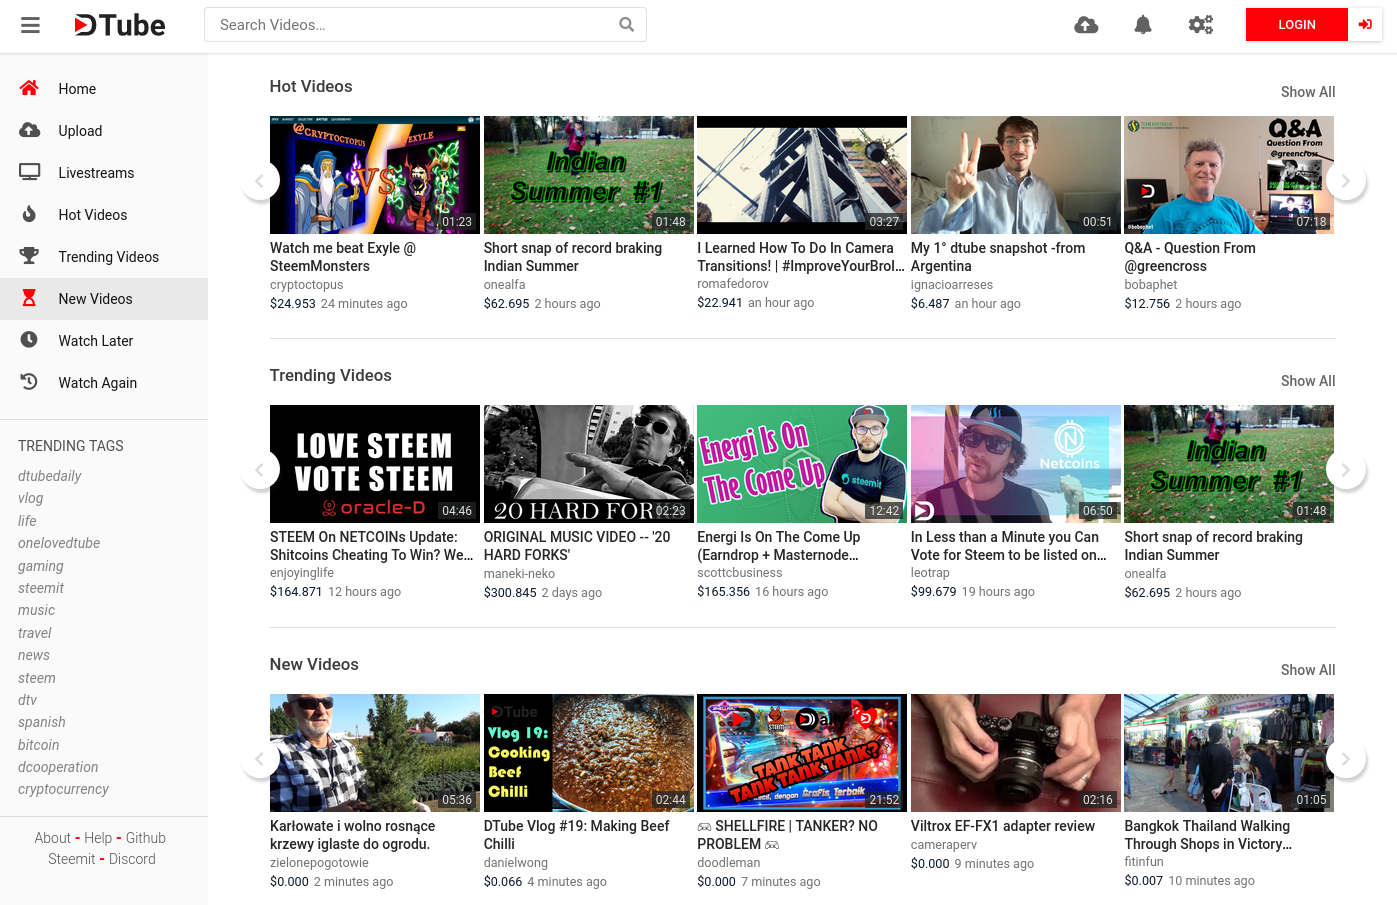Screen dimensions: 1397x905
Task: Open Livestreams in sidebar
Action: pos(104,173)
